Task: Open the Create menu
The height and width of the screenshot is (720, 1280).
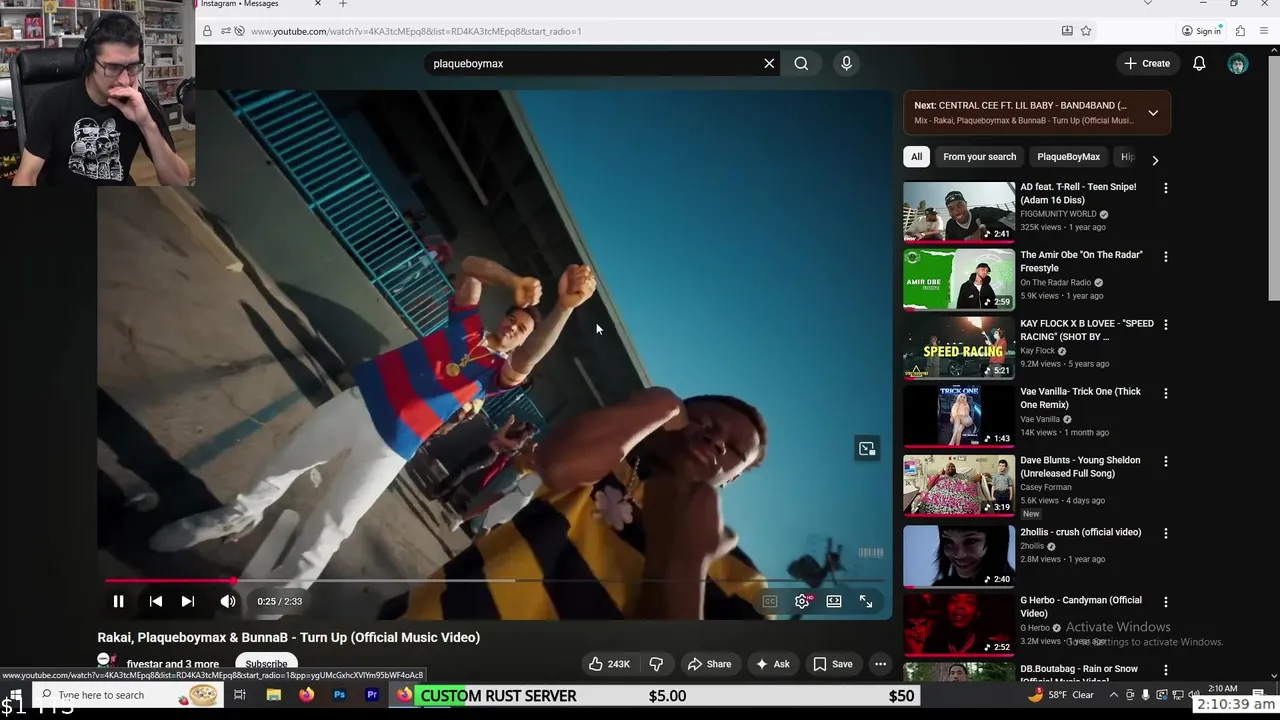Action: [1147, 63]
